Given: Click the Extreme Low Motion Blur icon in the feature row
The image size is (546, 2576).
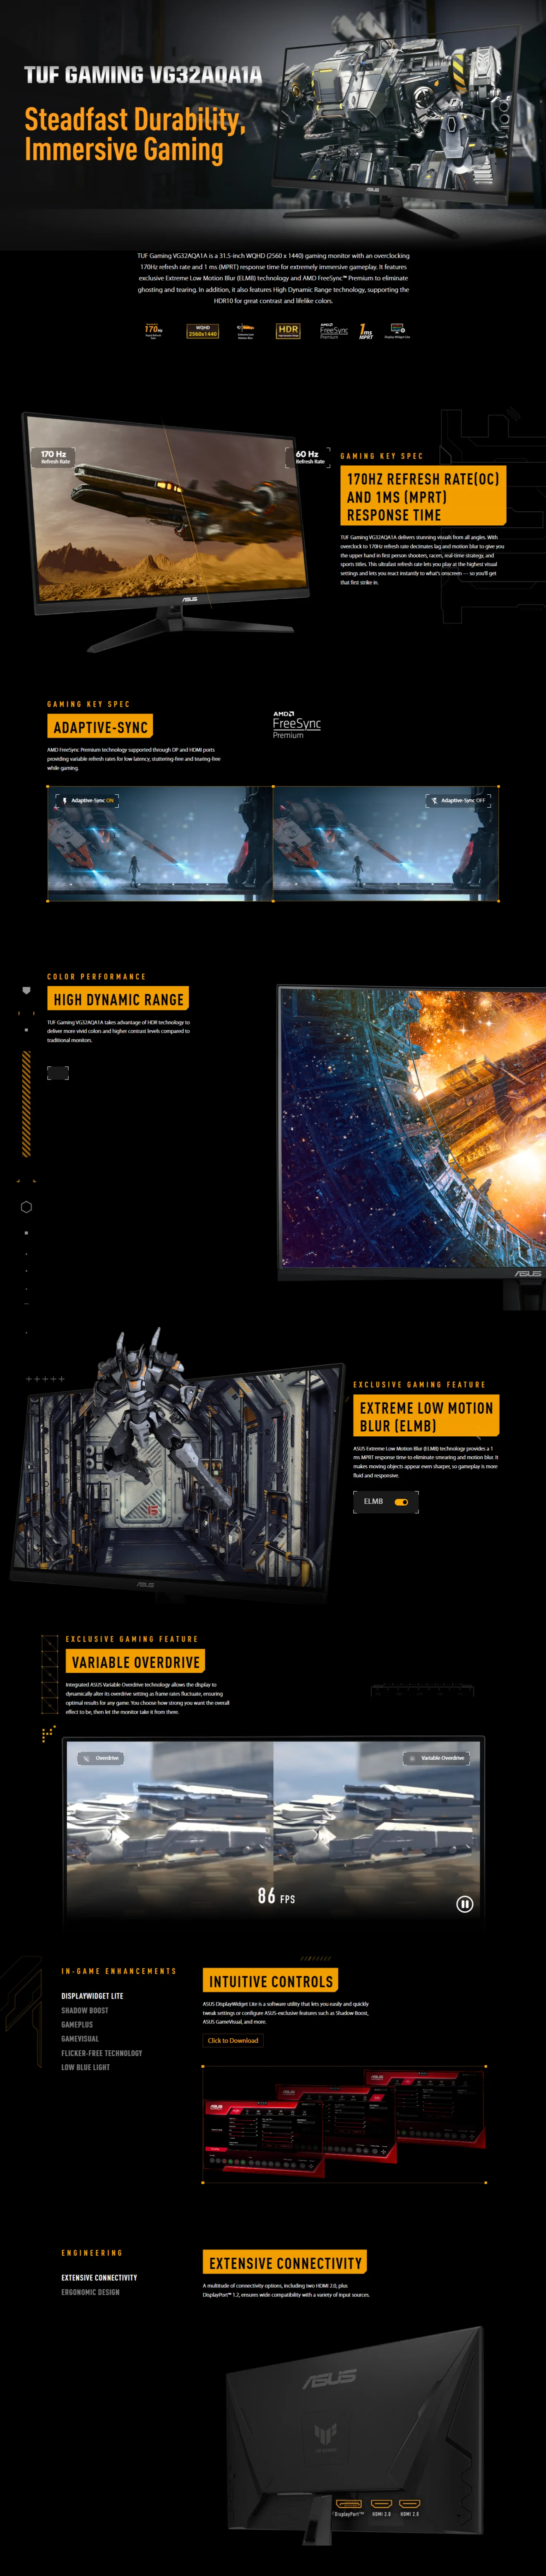Looking at the screenshot, I should [x=245, y=331].
